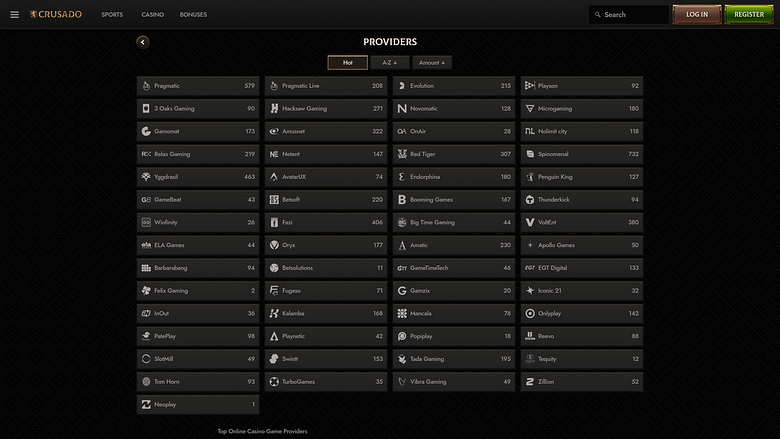This screenshot has height=439, width=780.
Task: Click the Yggdrasil icon
Action: point(146,177)
